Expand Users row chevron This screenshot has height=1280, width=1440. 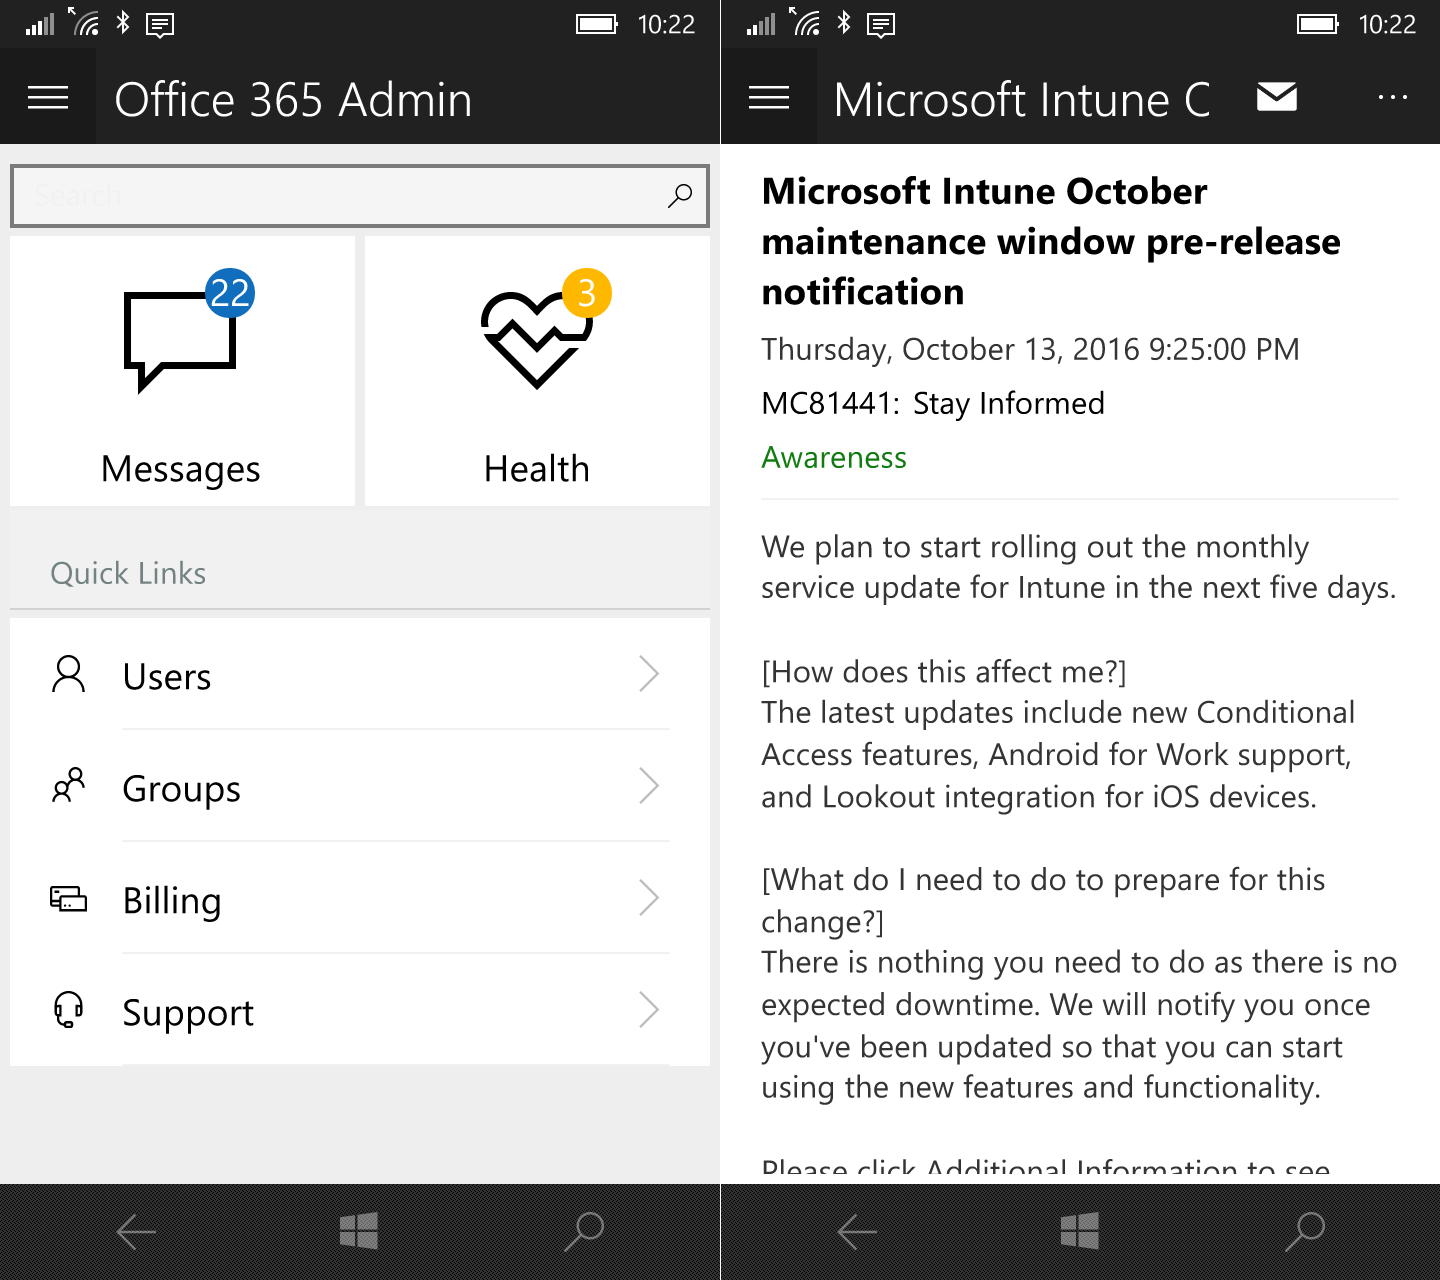649,674
